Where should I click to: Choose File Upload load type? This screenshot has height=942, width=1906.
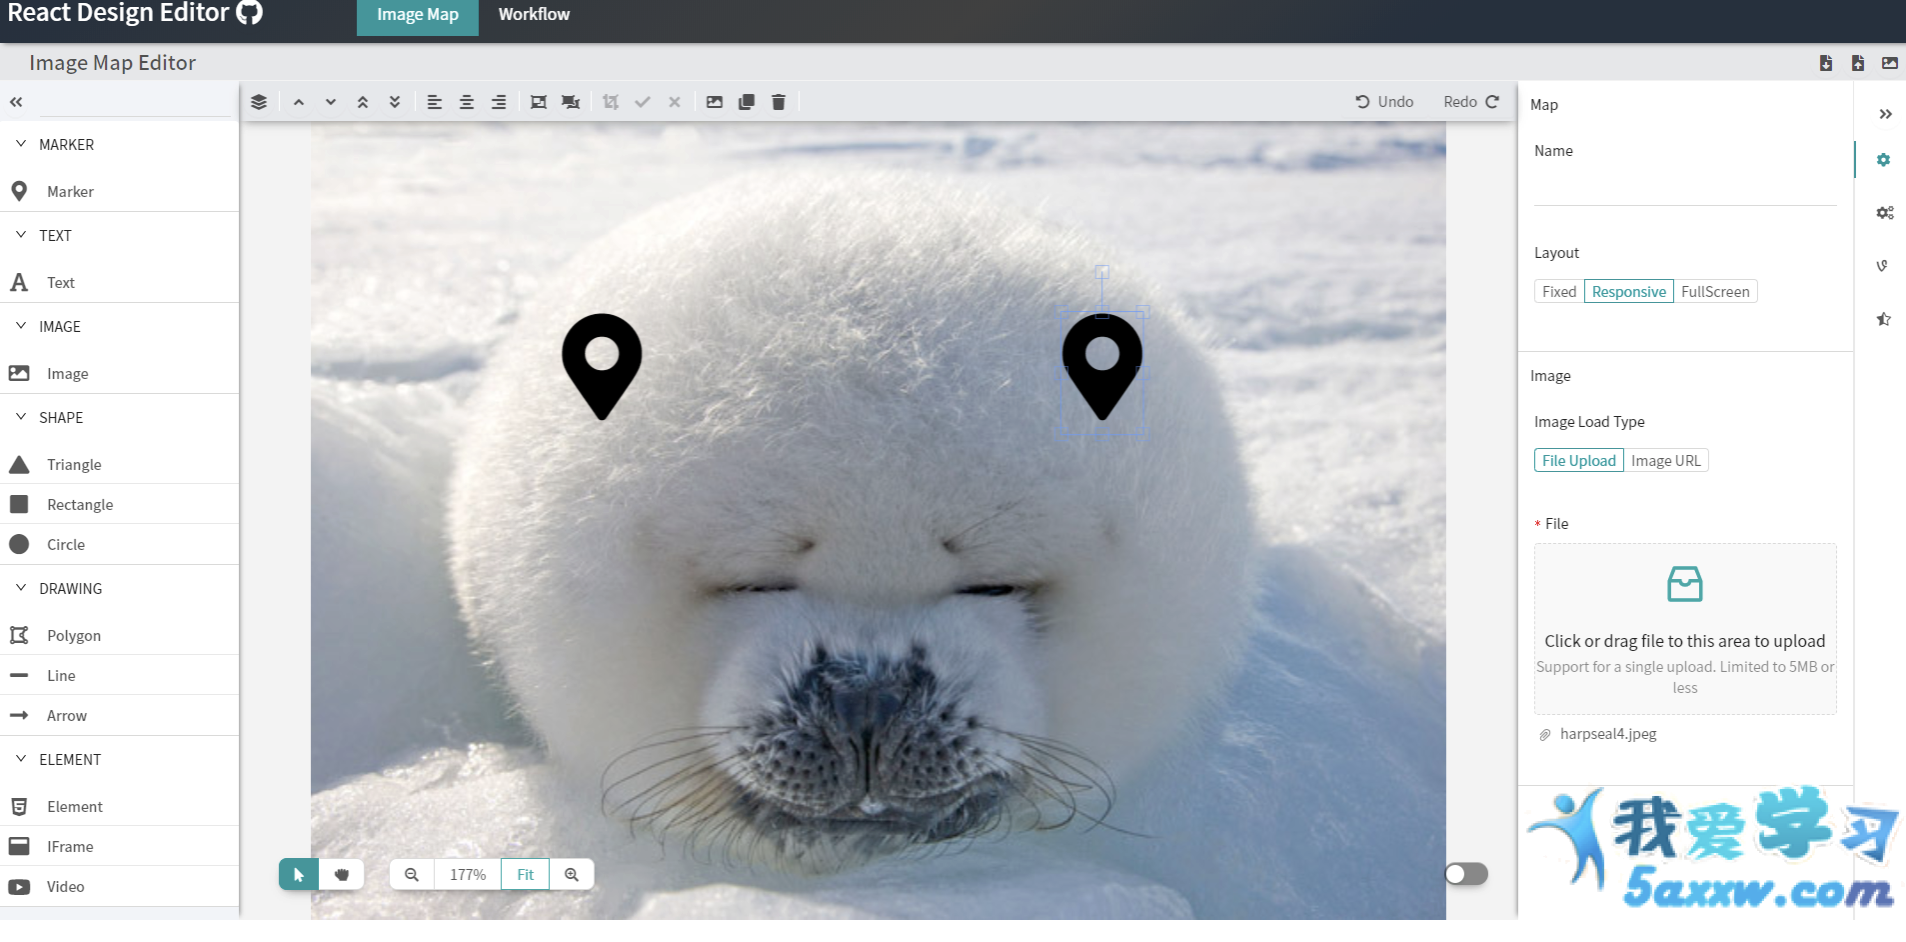1579,461
